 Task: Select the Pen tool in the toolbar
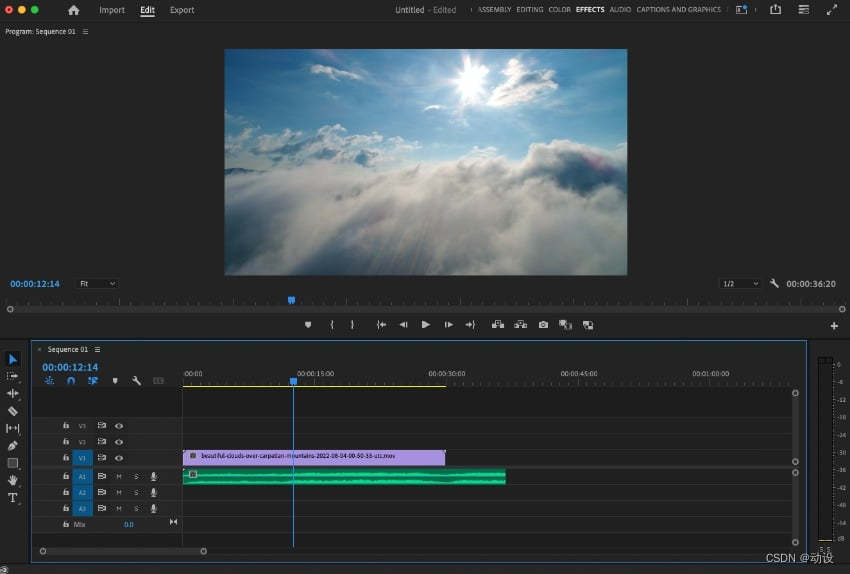click(13, 445)
